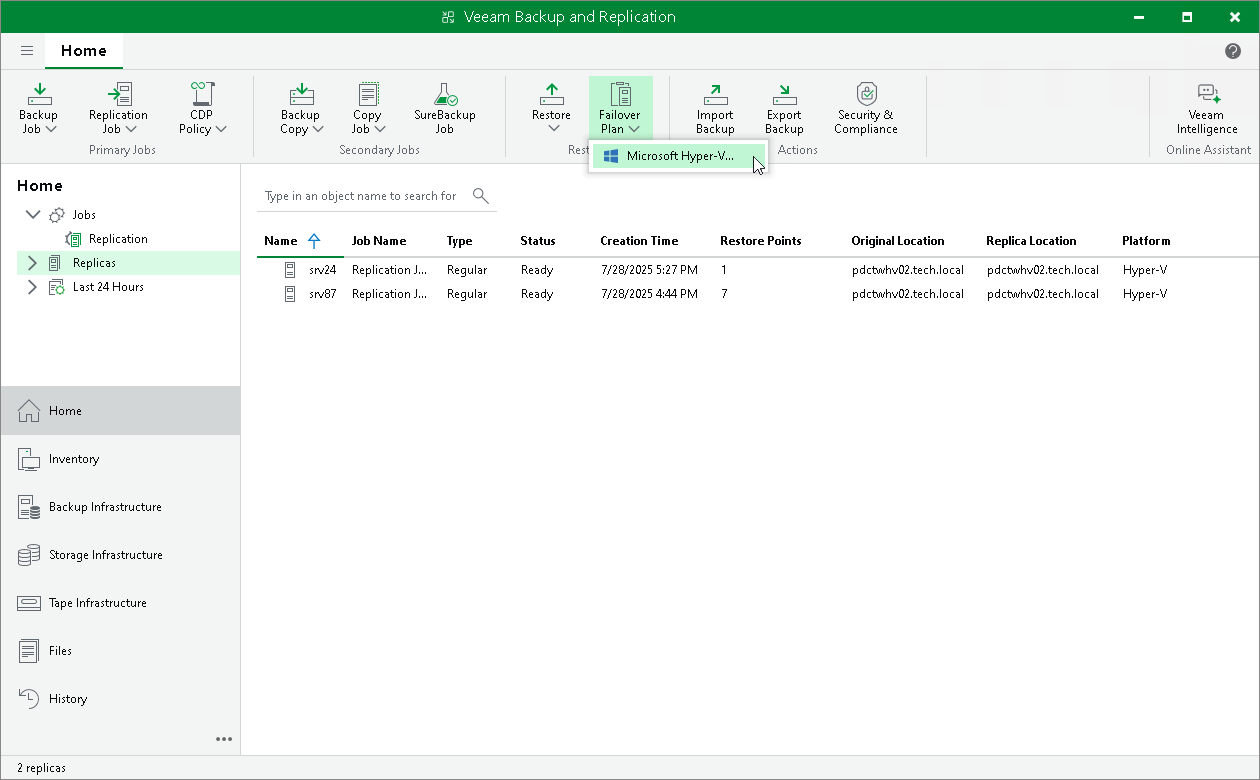The height and width of the screenshot is (780, 1260).
Task: Sort by the Creation Time column header
Action: [639, 241]
